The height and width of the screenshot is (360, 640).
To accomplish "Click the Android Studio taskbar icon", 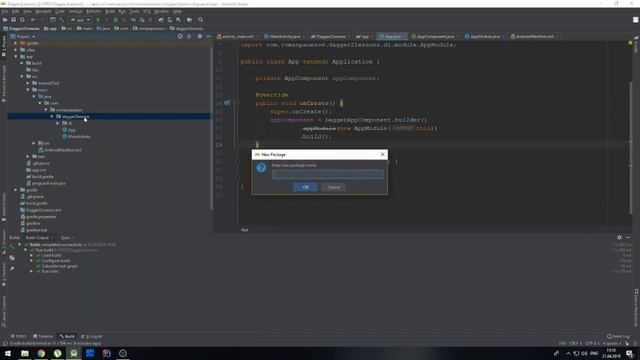I will point(74,353).
